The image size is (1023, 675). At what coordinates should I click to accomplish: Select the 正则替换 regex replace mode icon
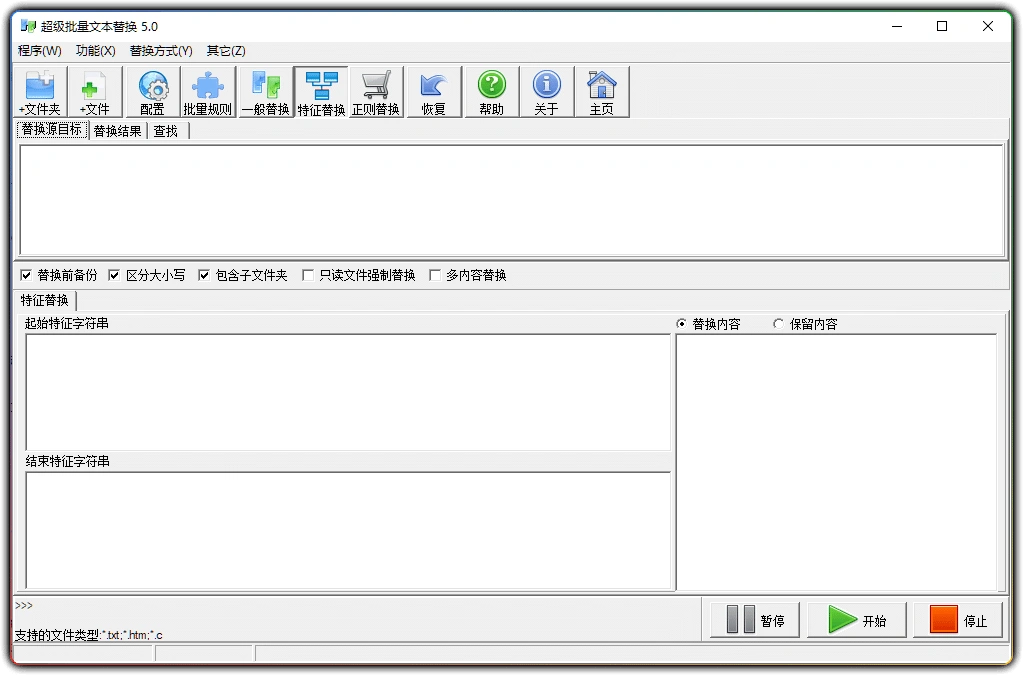tap(375, 91)
